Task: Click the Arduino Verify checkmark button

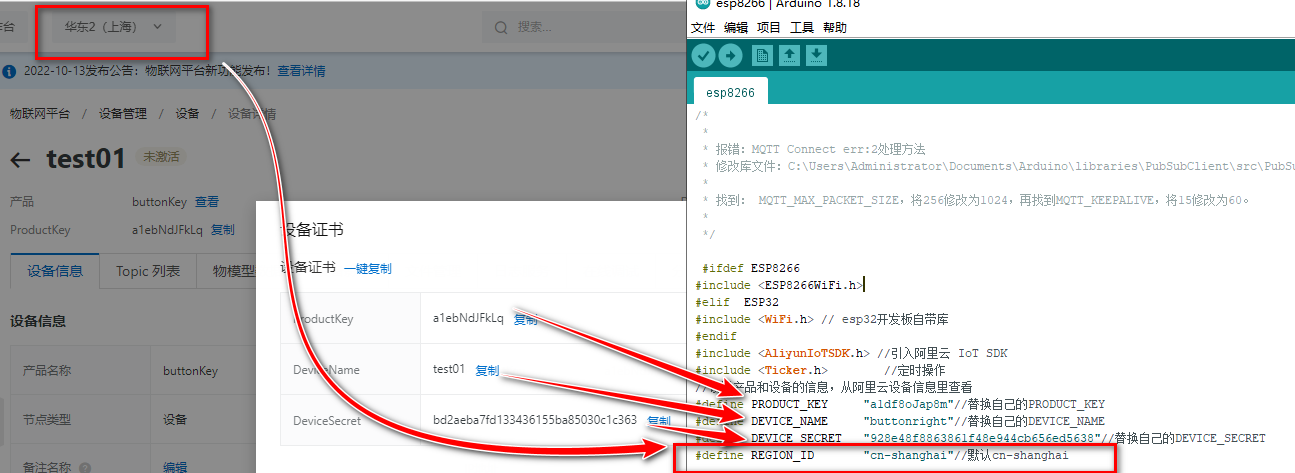Action: [x=705, y=55]
